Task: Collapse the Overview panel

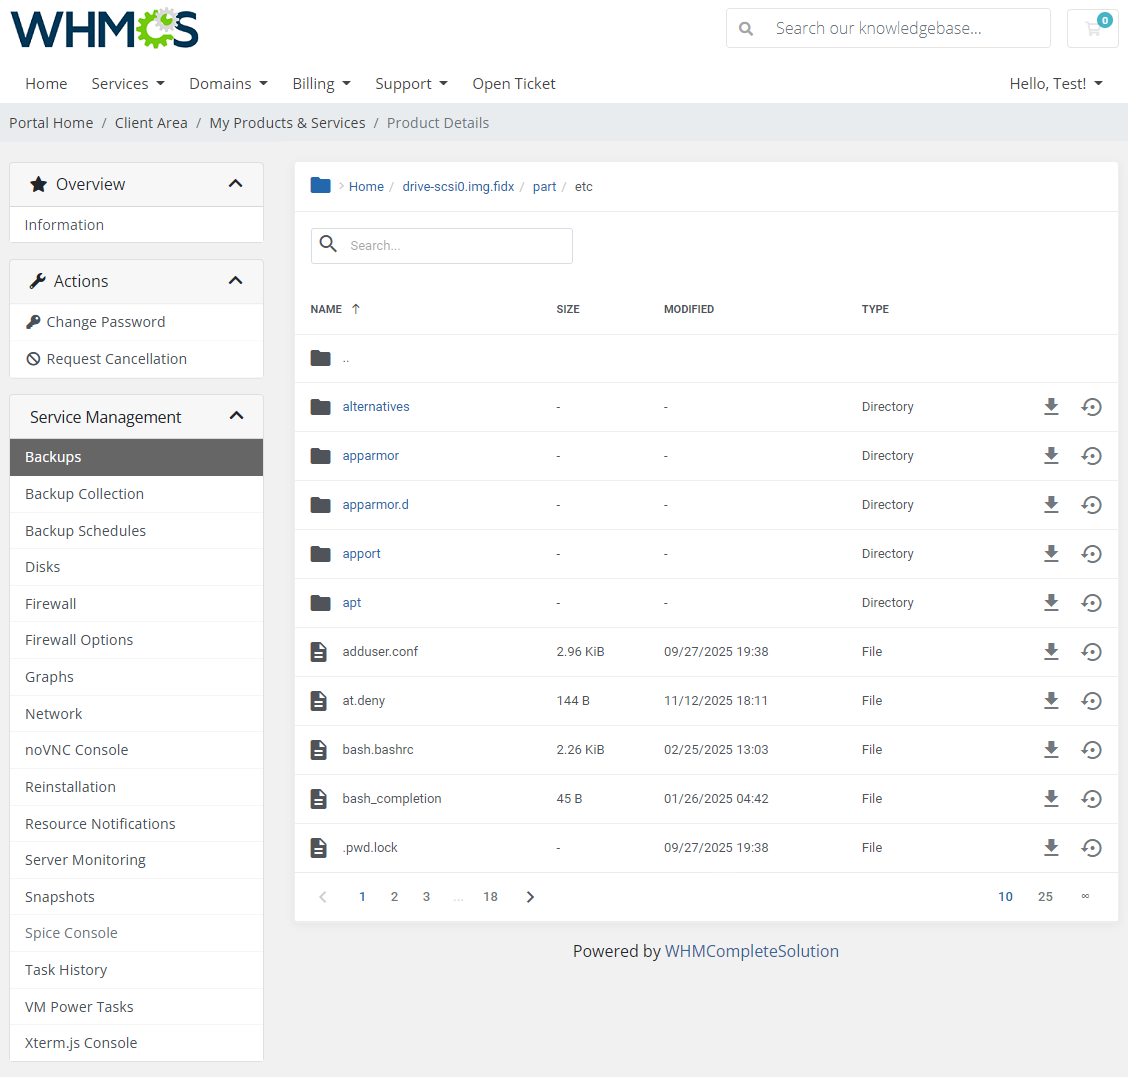Action: click(x=236, y=184)
